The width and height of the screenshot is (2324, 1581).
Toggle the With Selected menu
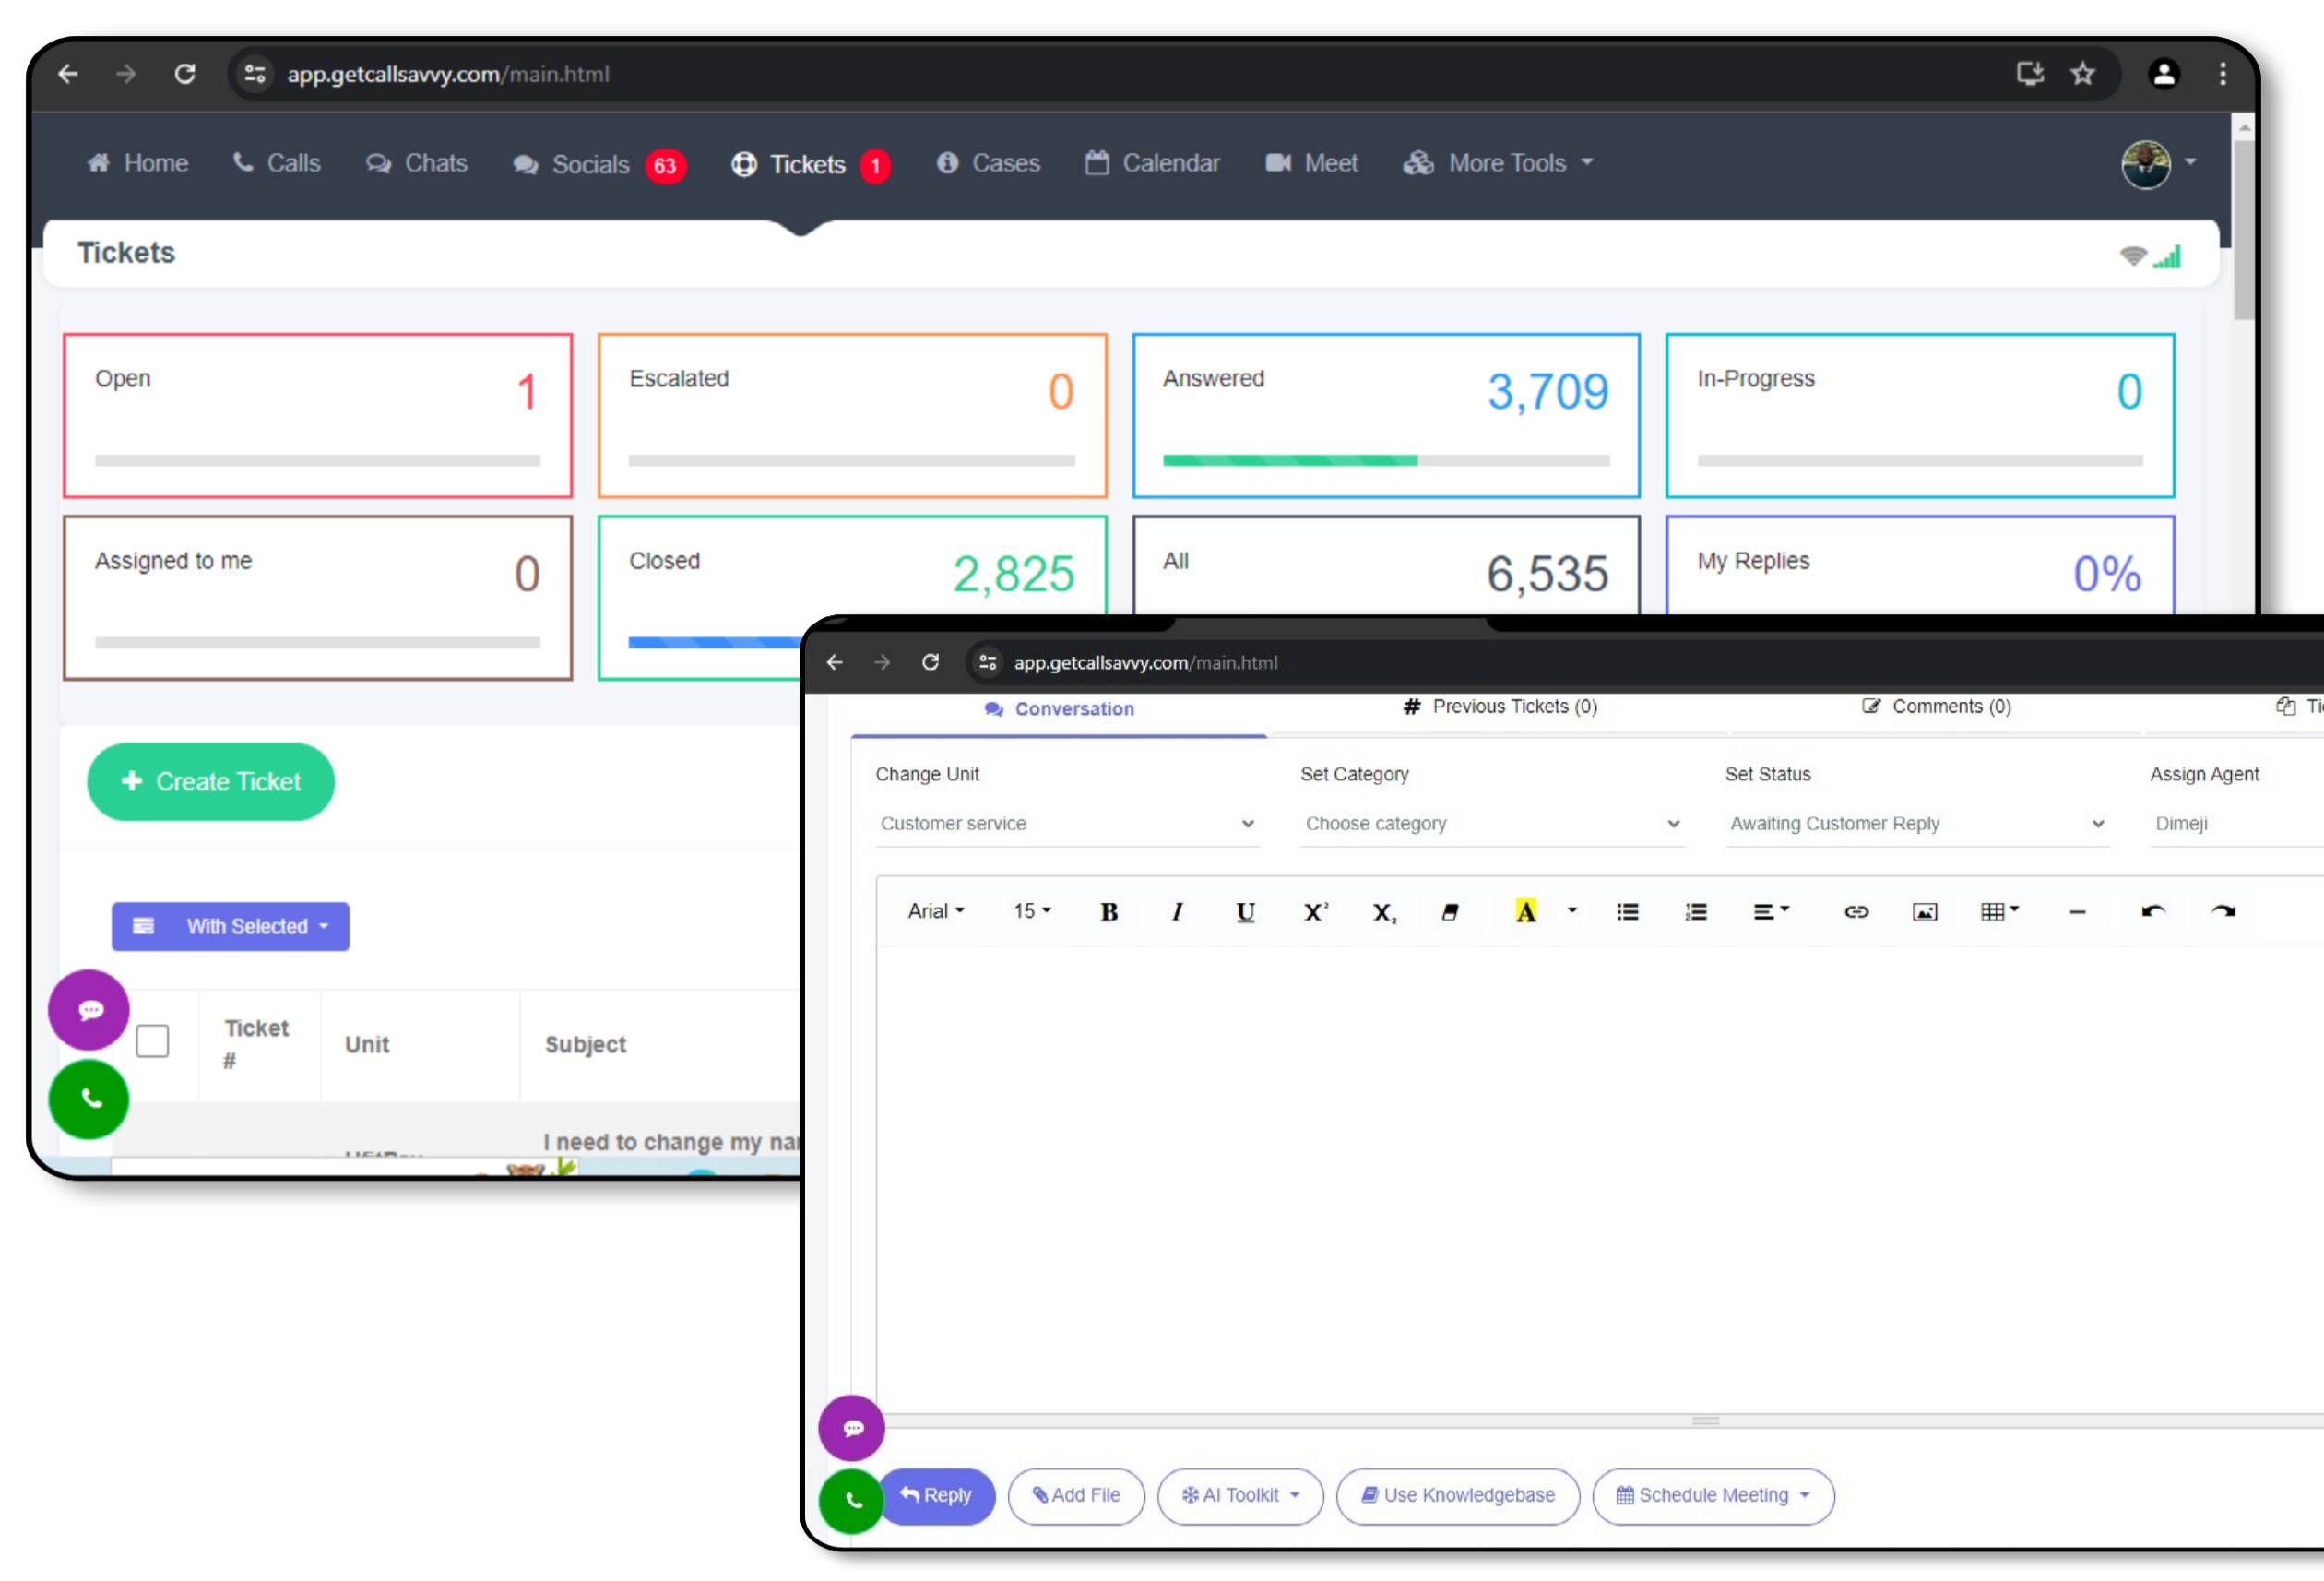click(230, 924)
